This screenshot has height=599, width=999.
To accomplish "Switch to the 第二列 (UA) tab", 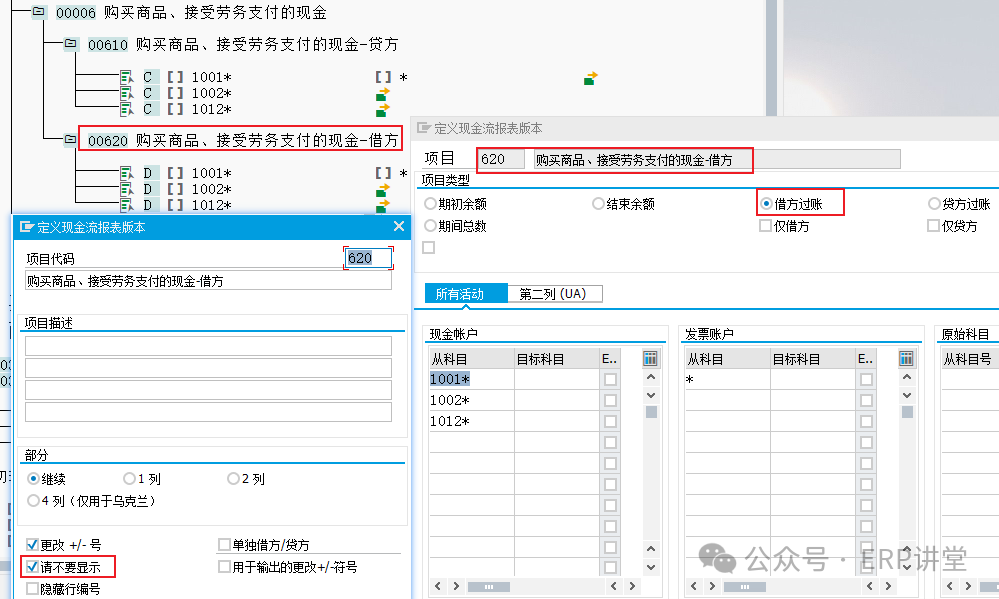I will click(x=552, y=294).
